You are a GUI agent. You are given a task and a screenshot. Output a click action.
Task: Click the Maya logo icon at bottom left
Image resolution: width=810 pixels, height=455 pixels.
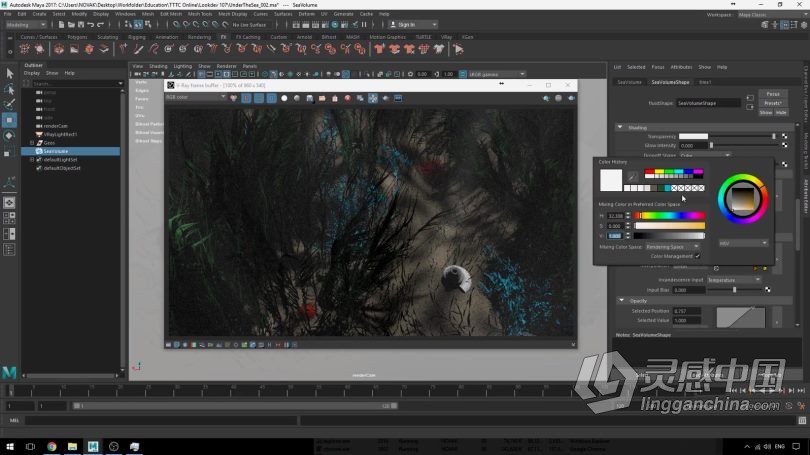tap(9, 372)
